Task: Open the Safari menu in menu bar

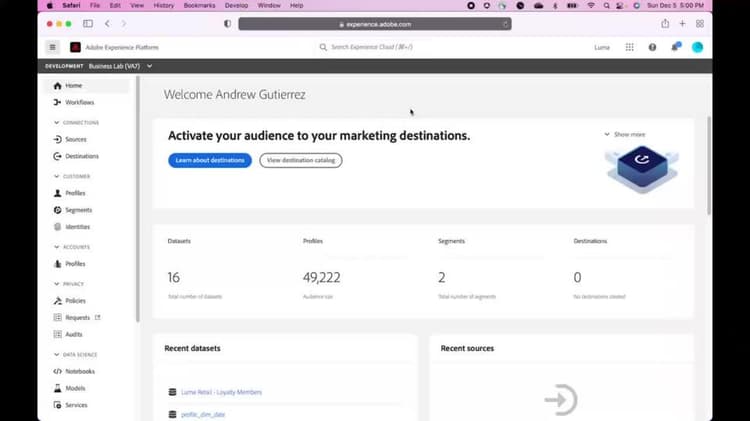Action: pyautogui.click(x=71, y=5)
